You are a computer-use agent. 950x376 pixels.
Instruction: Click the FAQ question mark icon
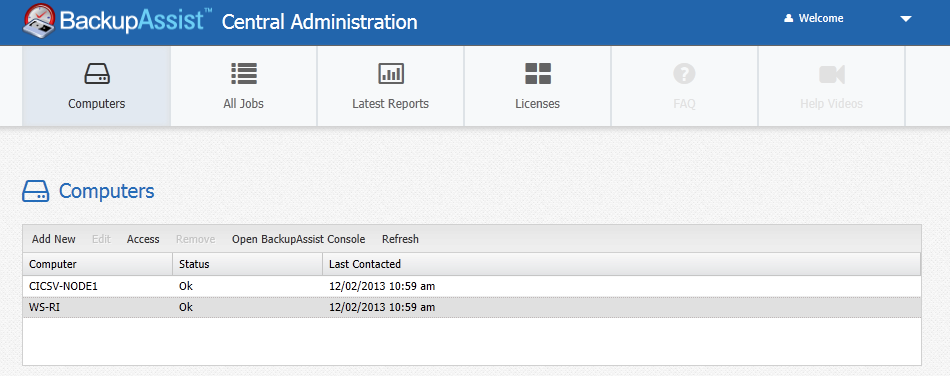[684, 74]
